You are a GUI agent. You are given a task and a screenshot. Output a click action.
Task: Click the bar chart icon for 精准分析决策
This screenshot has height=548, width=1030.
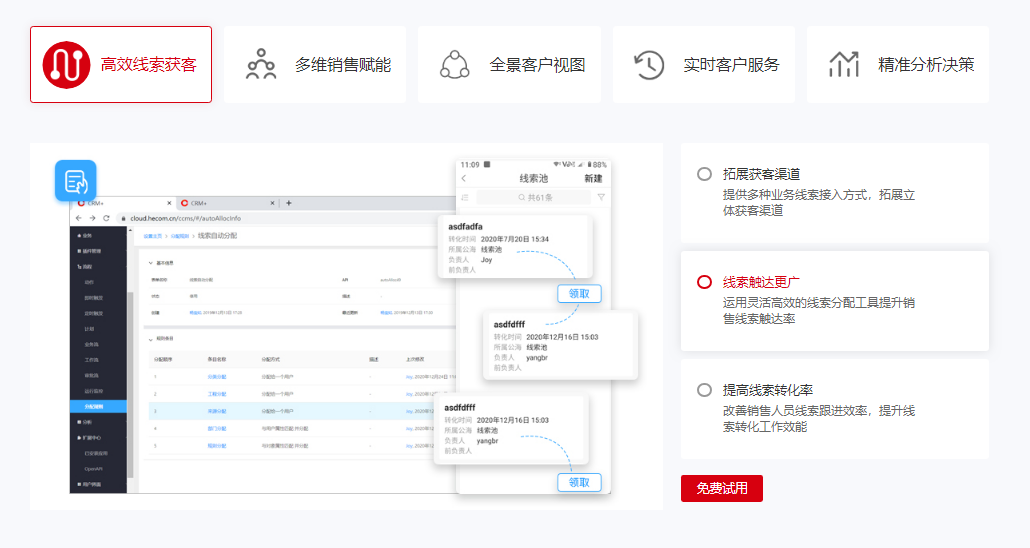click(x=843, y=64)
